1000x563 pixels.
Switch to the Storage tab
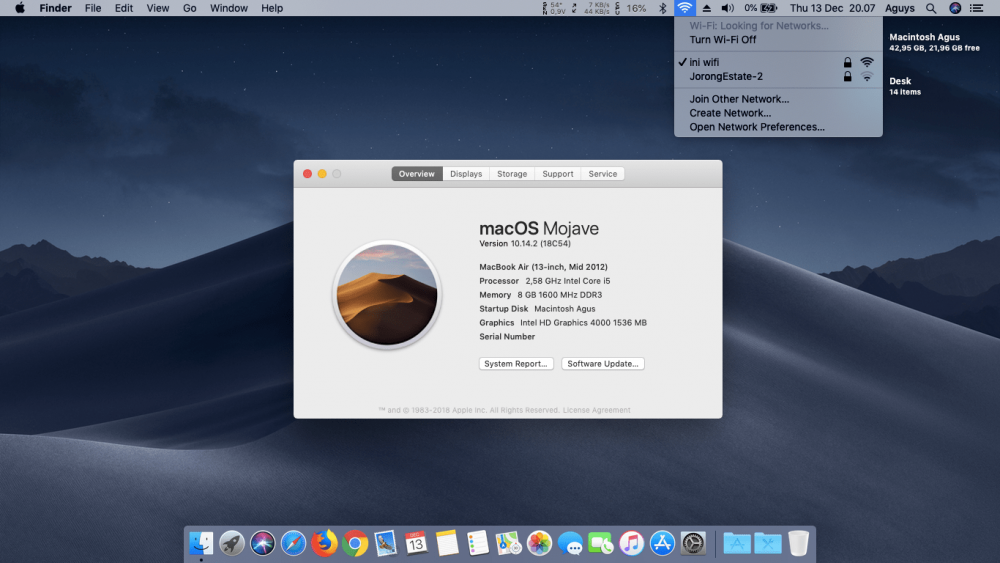coord(512,173)
